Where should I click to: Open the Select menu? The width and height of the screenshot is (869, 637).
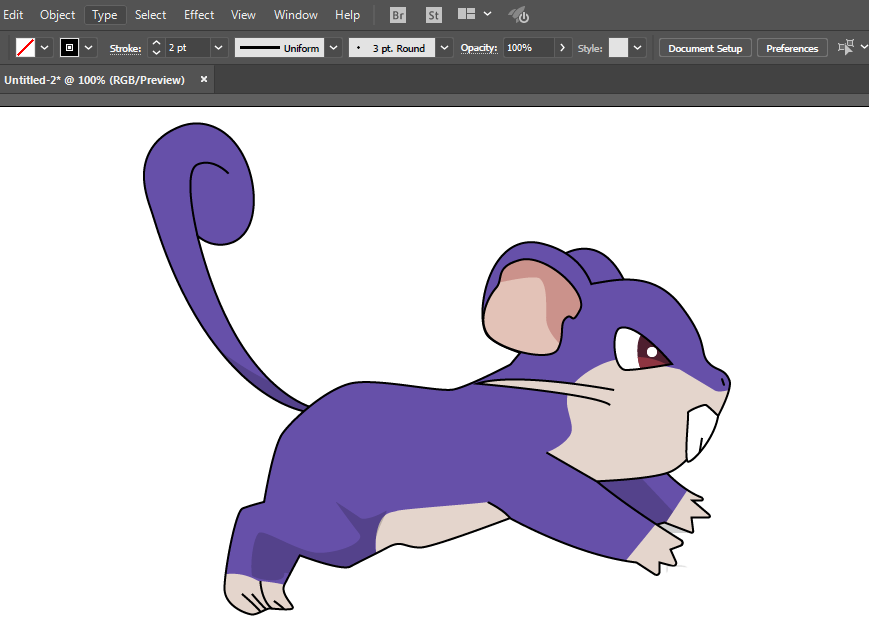tap(150, 15)
